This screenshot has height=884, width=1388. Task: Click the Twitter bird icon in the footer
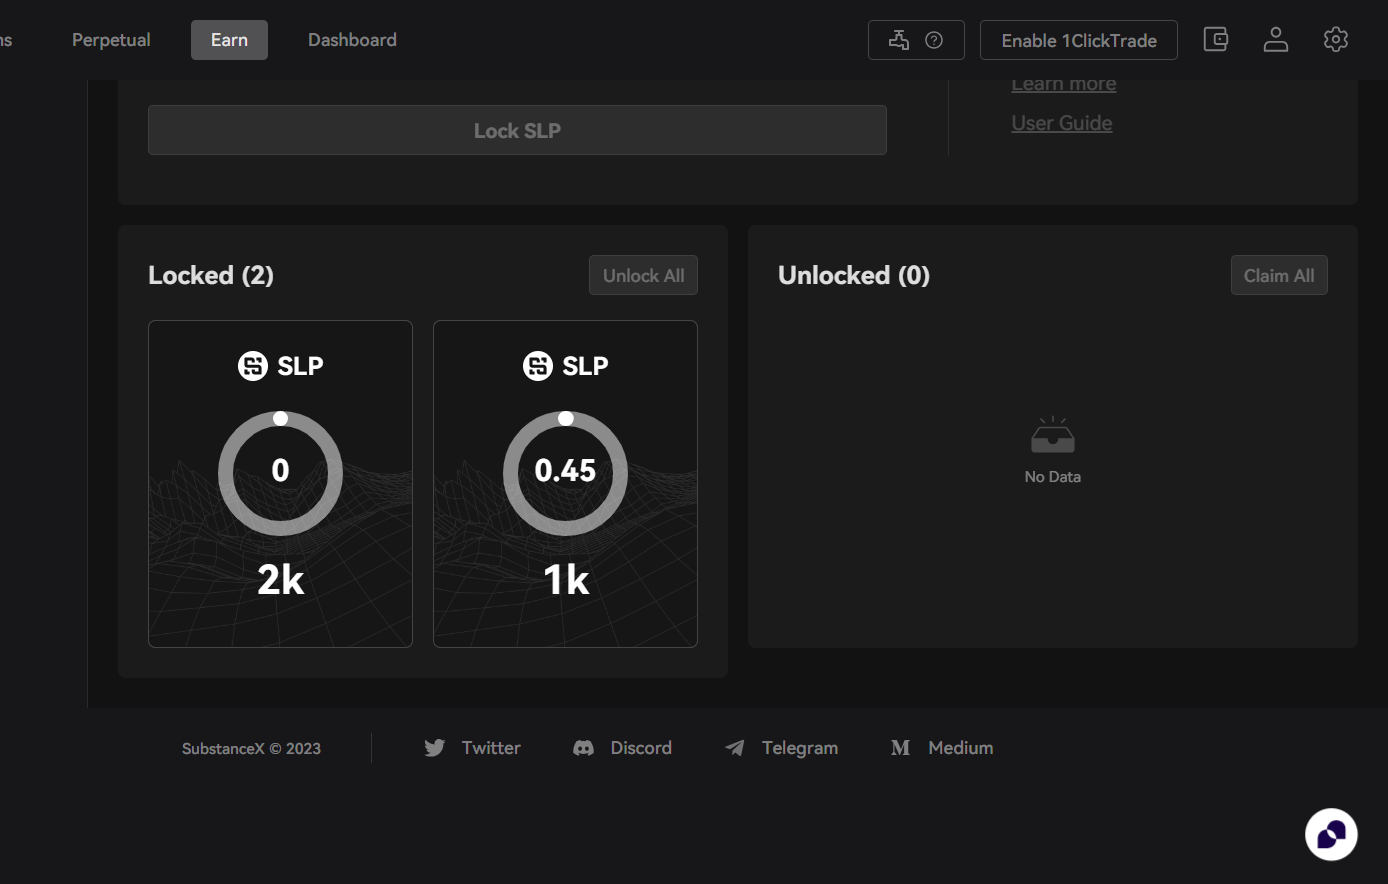[x=434, y=748]
